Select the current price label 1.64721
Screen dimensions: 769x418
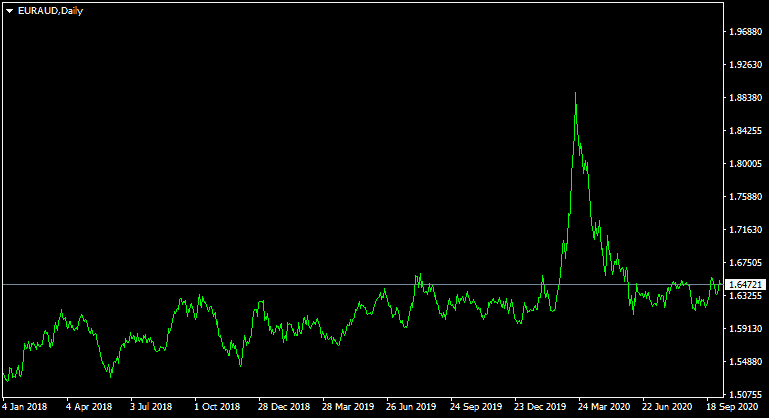(745, 285)
